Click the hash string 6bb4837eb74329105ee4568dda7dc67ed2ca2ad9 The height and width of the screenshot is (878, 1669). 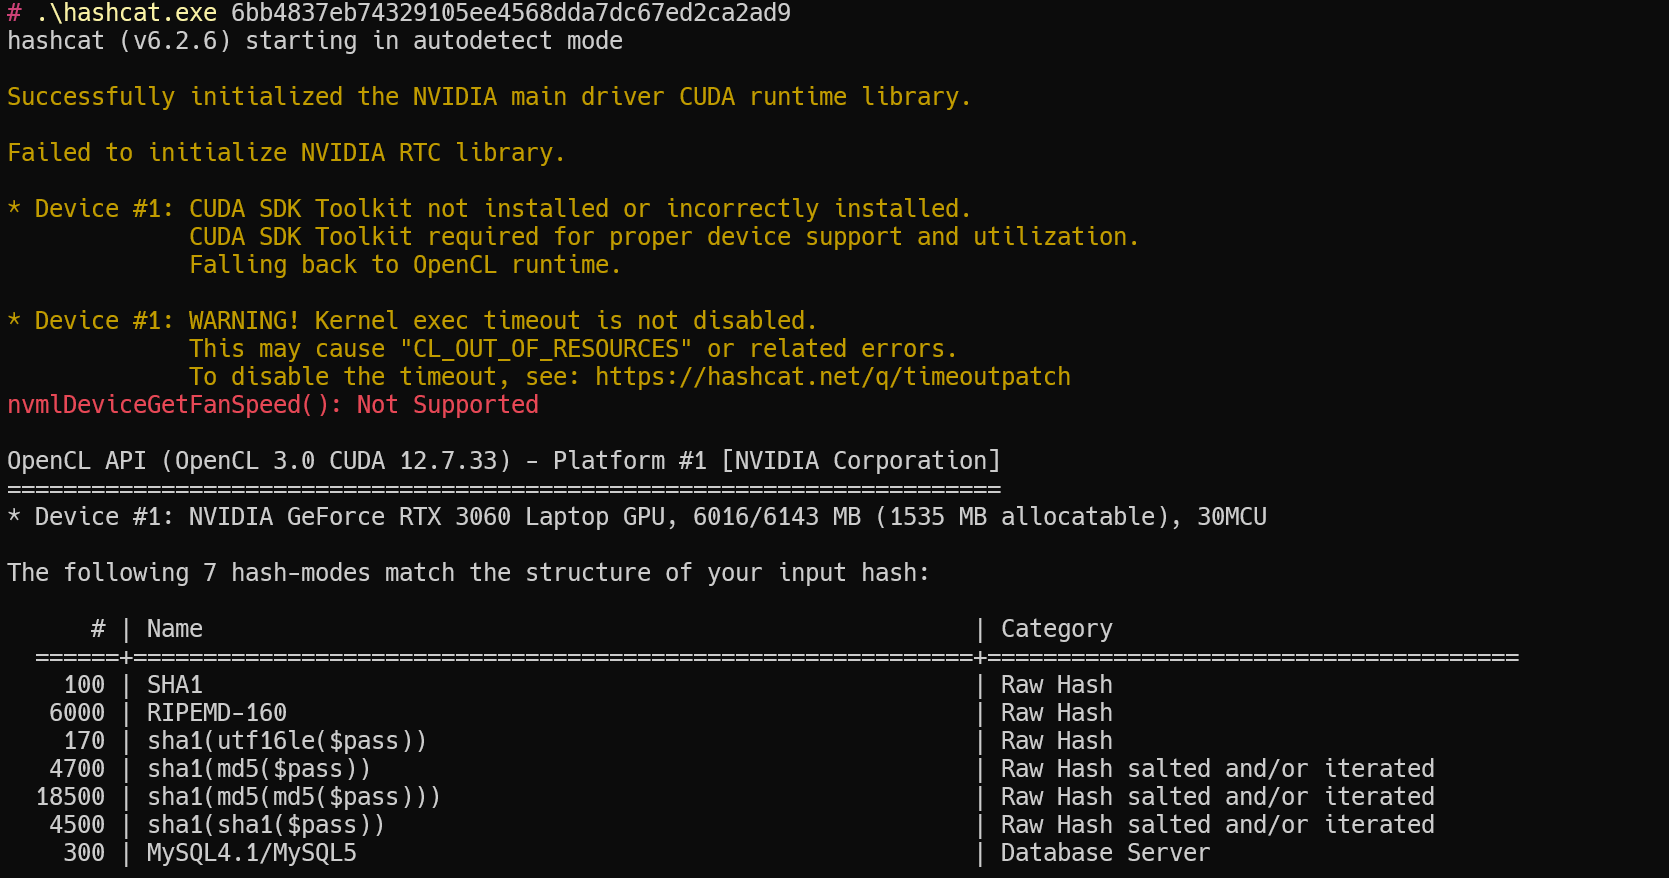pyautogui.click(x=511, y=13)
